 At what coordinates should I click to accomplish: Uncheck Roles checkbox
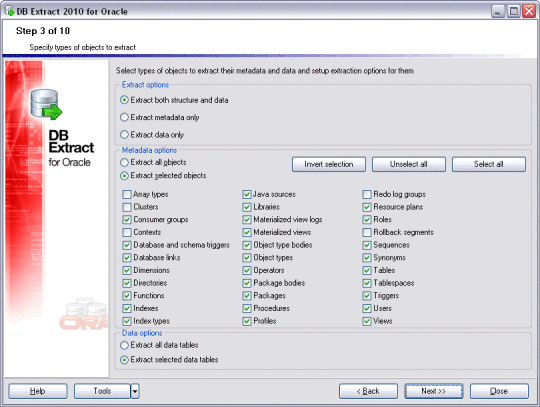367,220
